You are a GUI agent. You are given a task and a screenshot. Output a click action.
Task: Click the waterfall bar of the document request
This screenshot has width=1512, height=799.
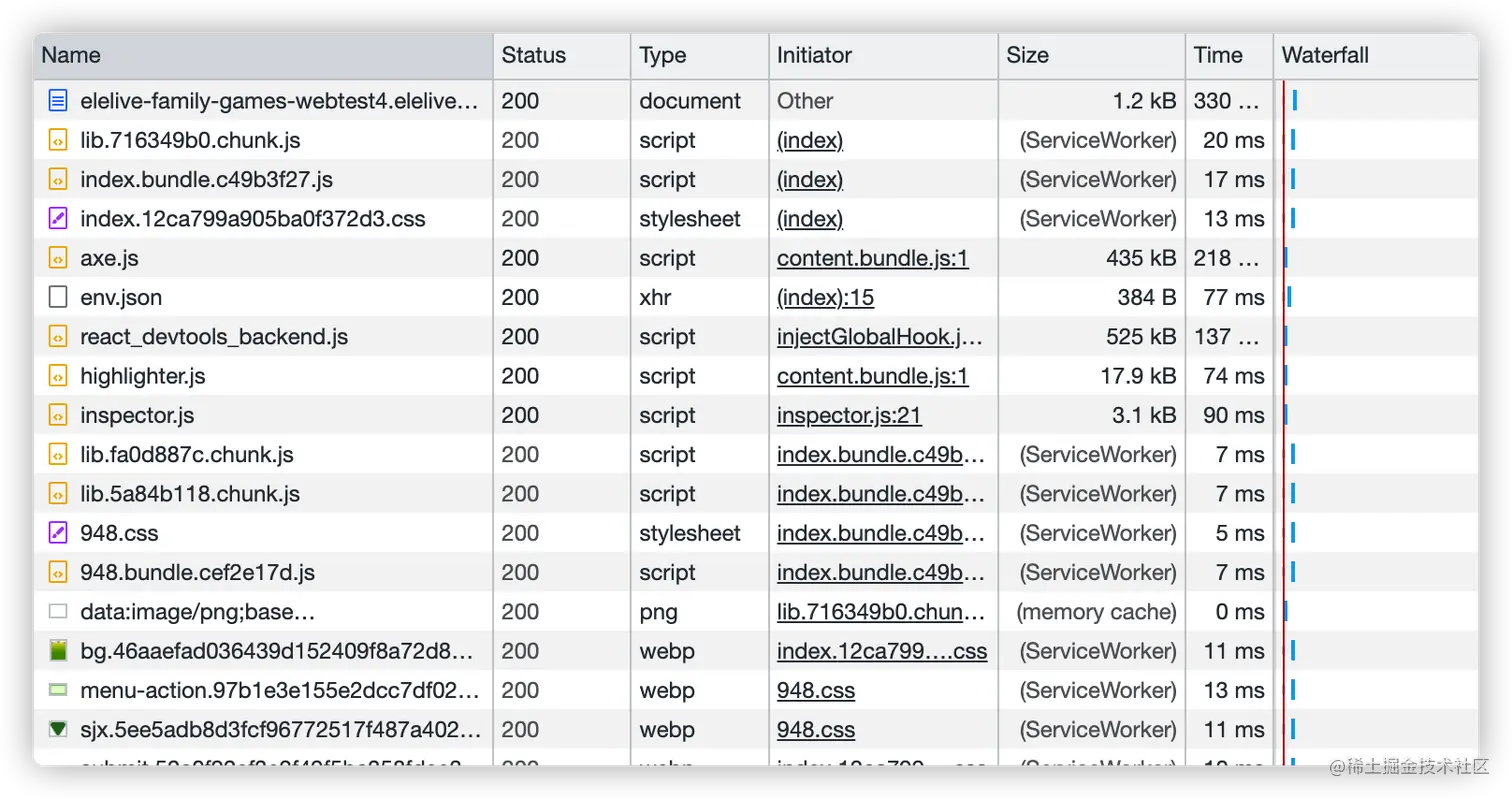coord(1295,101)
